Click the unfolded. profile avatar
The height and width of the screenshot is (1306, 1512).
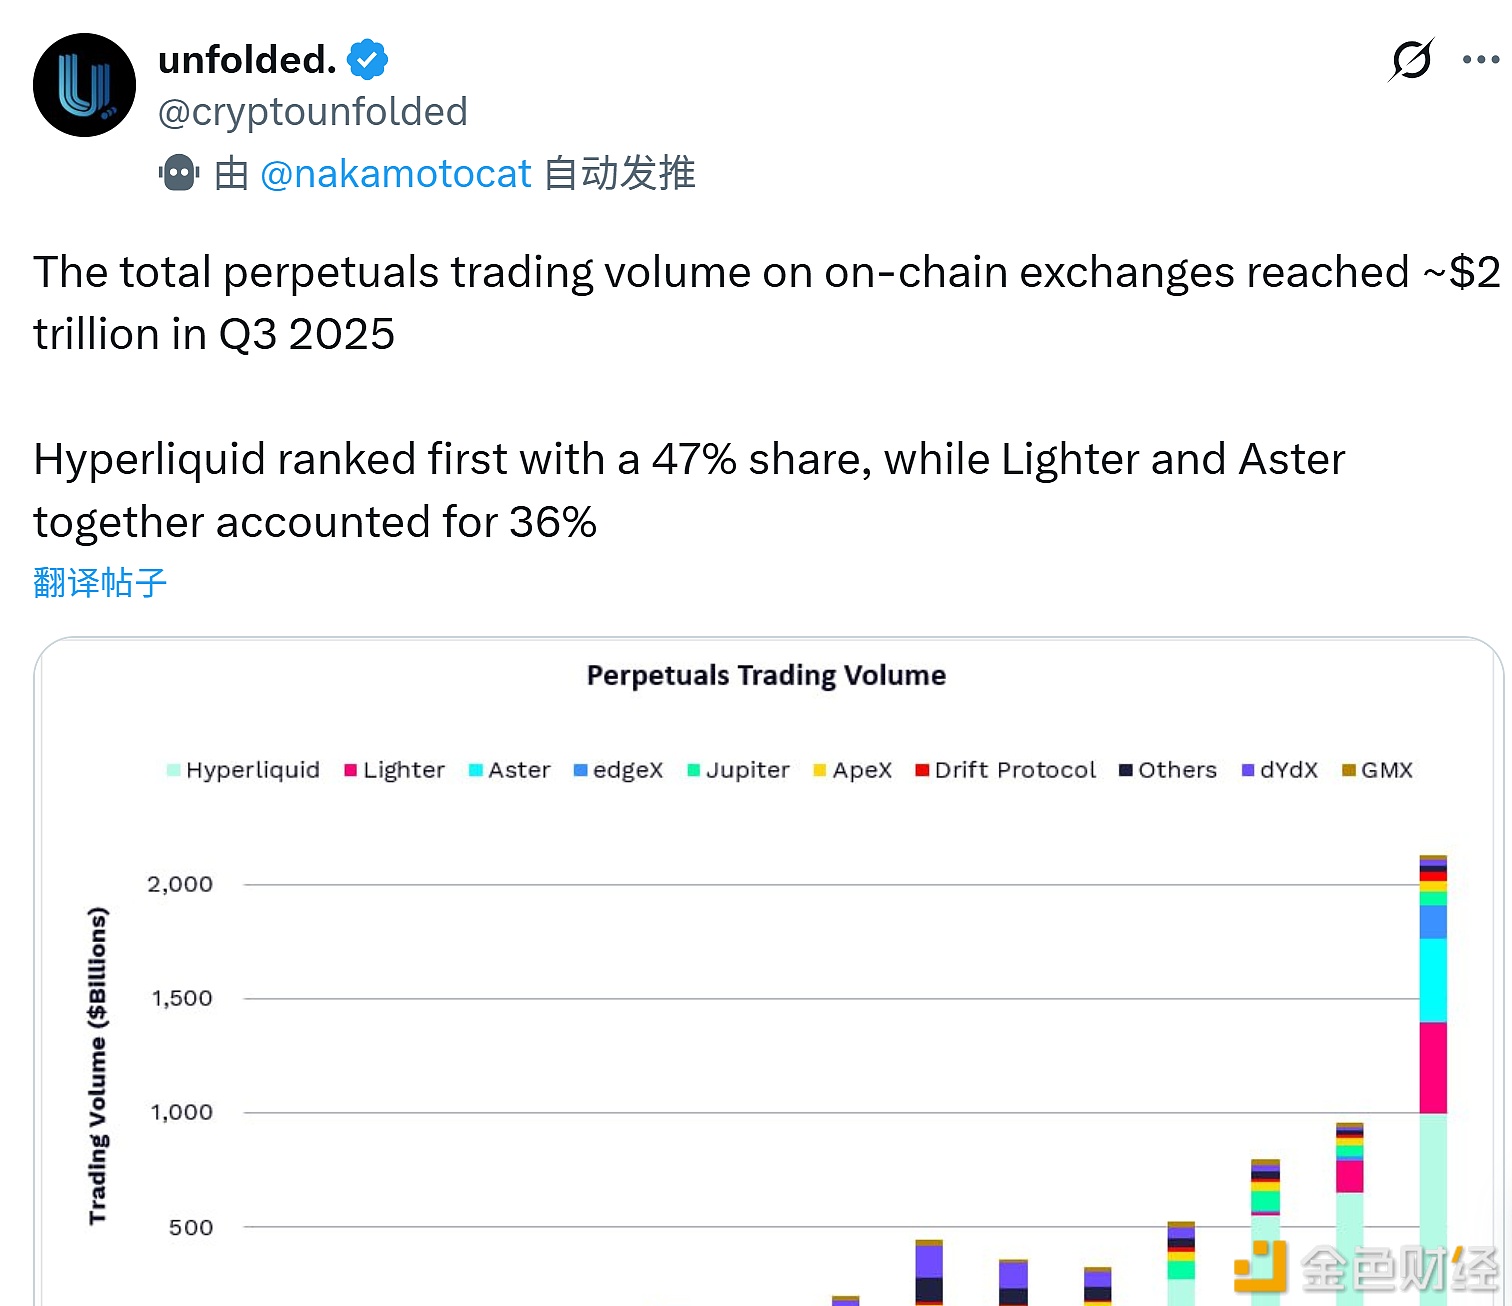84,85
